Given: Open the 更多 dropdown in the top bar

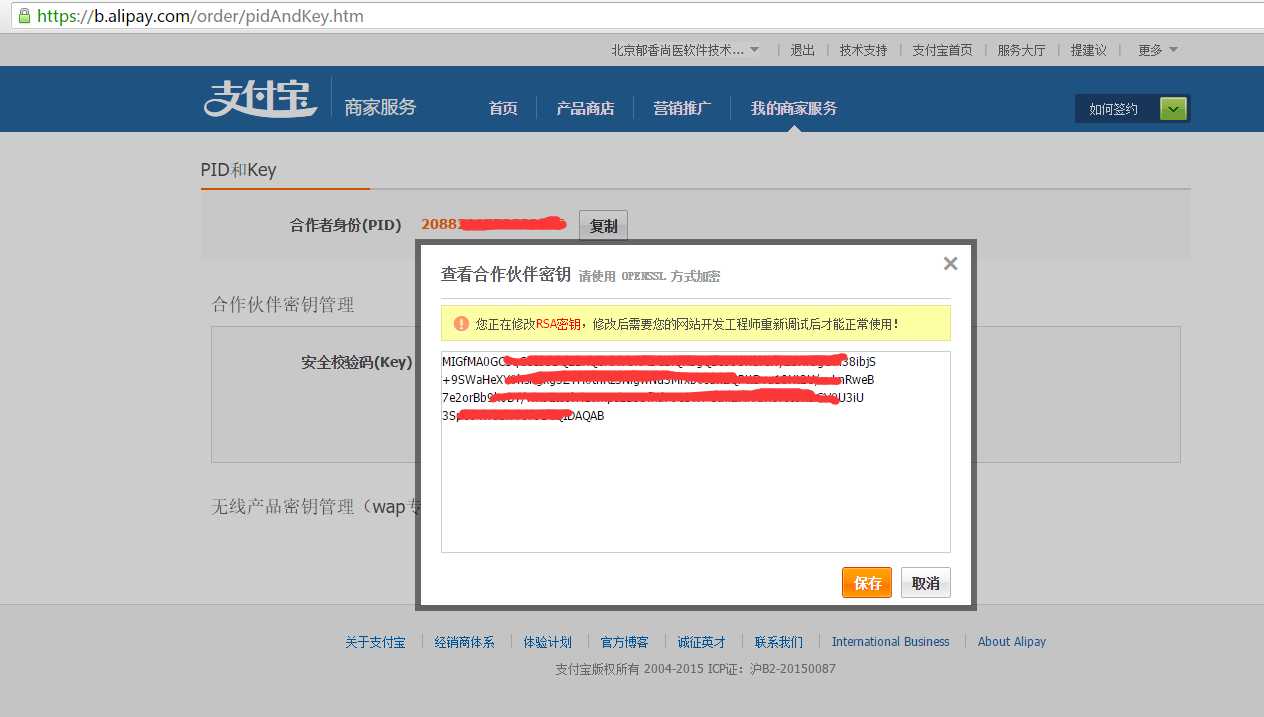Looking at the screenshot, I should 1155,49.
